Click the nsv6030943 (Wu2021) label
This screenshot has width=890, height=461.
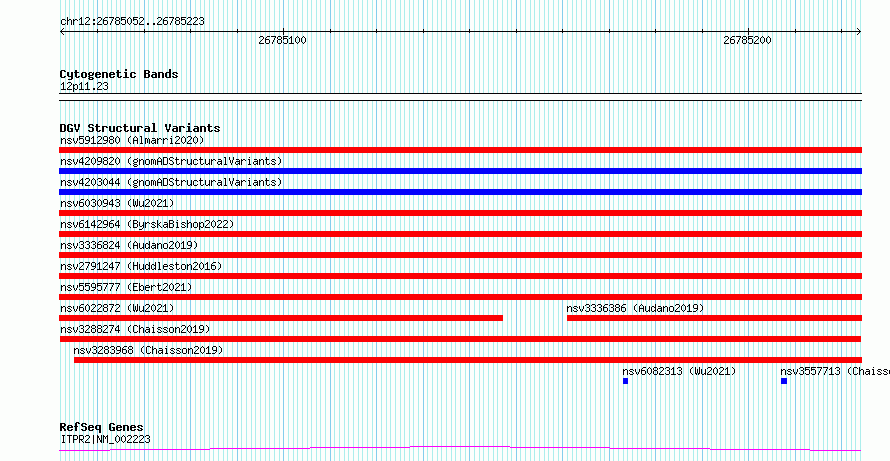coord(117,203)
